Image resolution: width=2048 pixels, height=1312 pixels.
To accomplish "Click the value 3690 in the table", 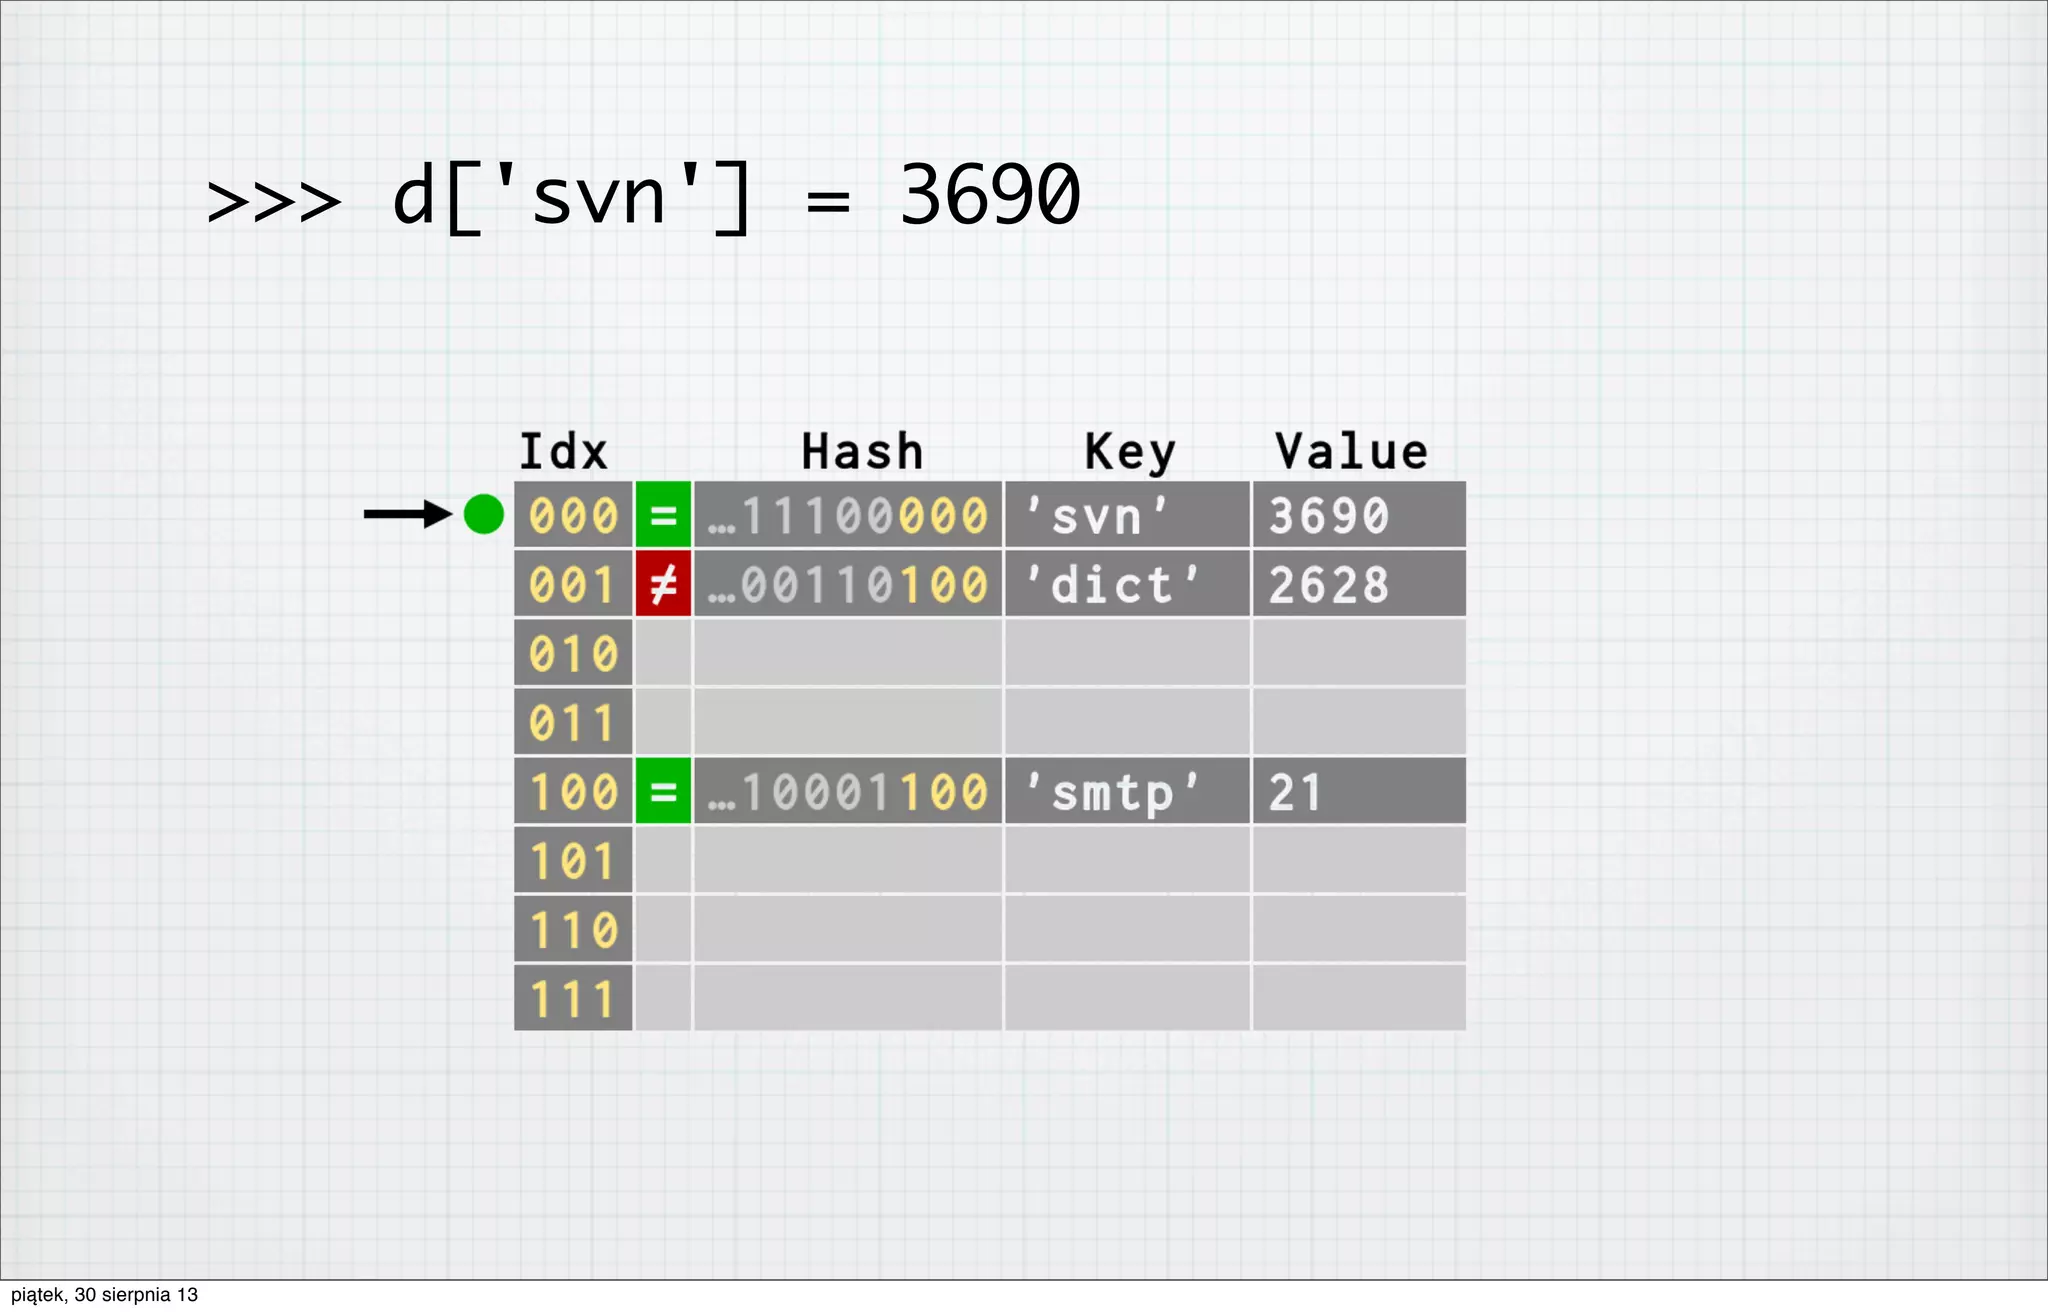I will 1329,516.
